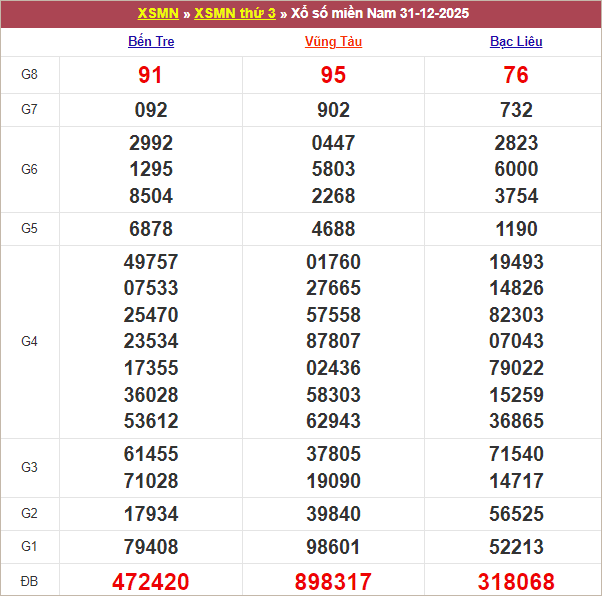
Task: Select the ĐB row label
Action: 29,581
